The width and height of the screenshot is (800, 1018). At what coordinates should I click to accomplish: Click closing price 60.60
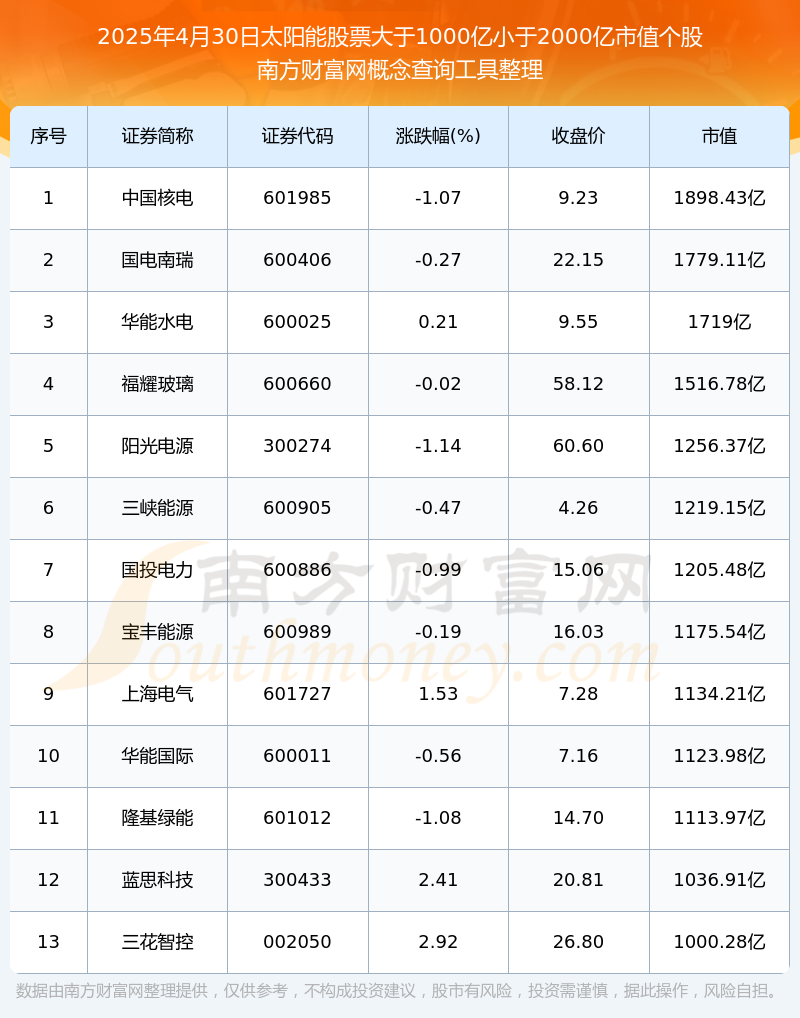579,446
